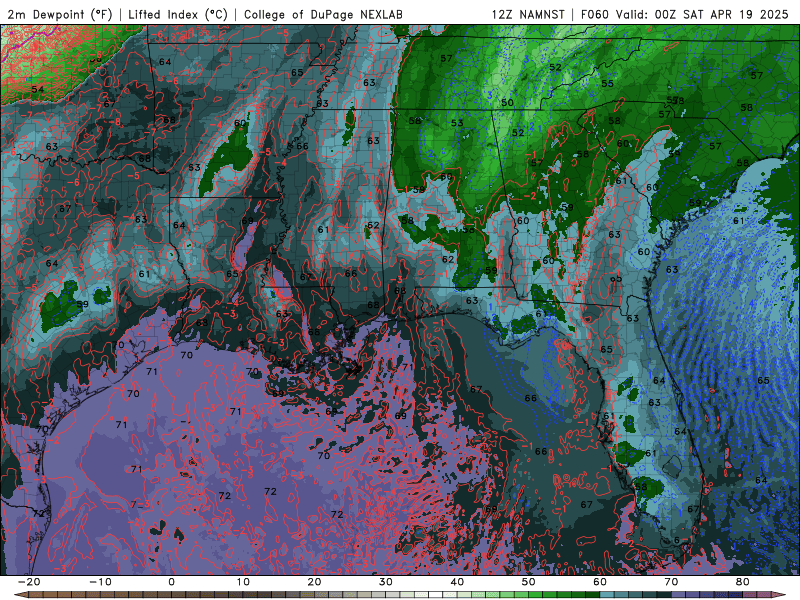Click the "50" dewpoint value on the map
800x600 pixels.
(507, 103)
